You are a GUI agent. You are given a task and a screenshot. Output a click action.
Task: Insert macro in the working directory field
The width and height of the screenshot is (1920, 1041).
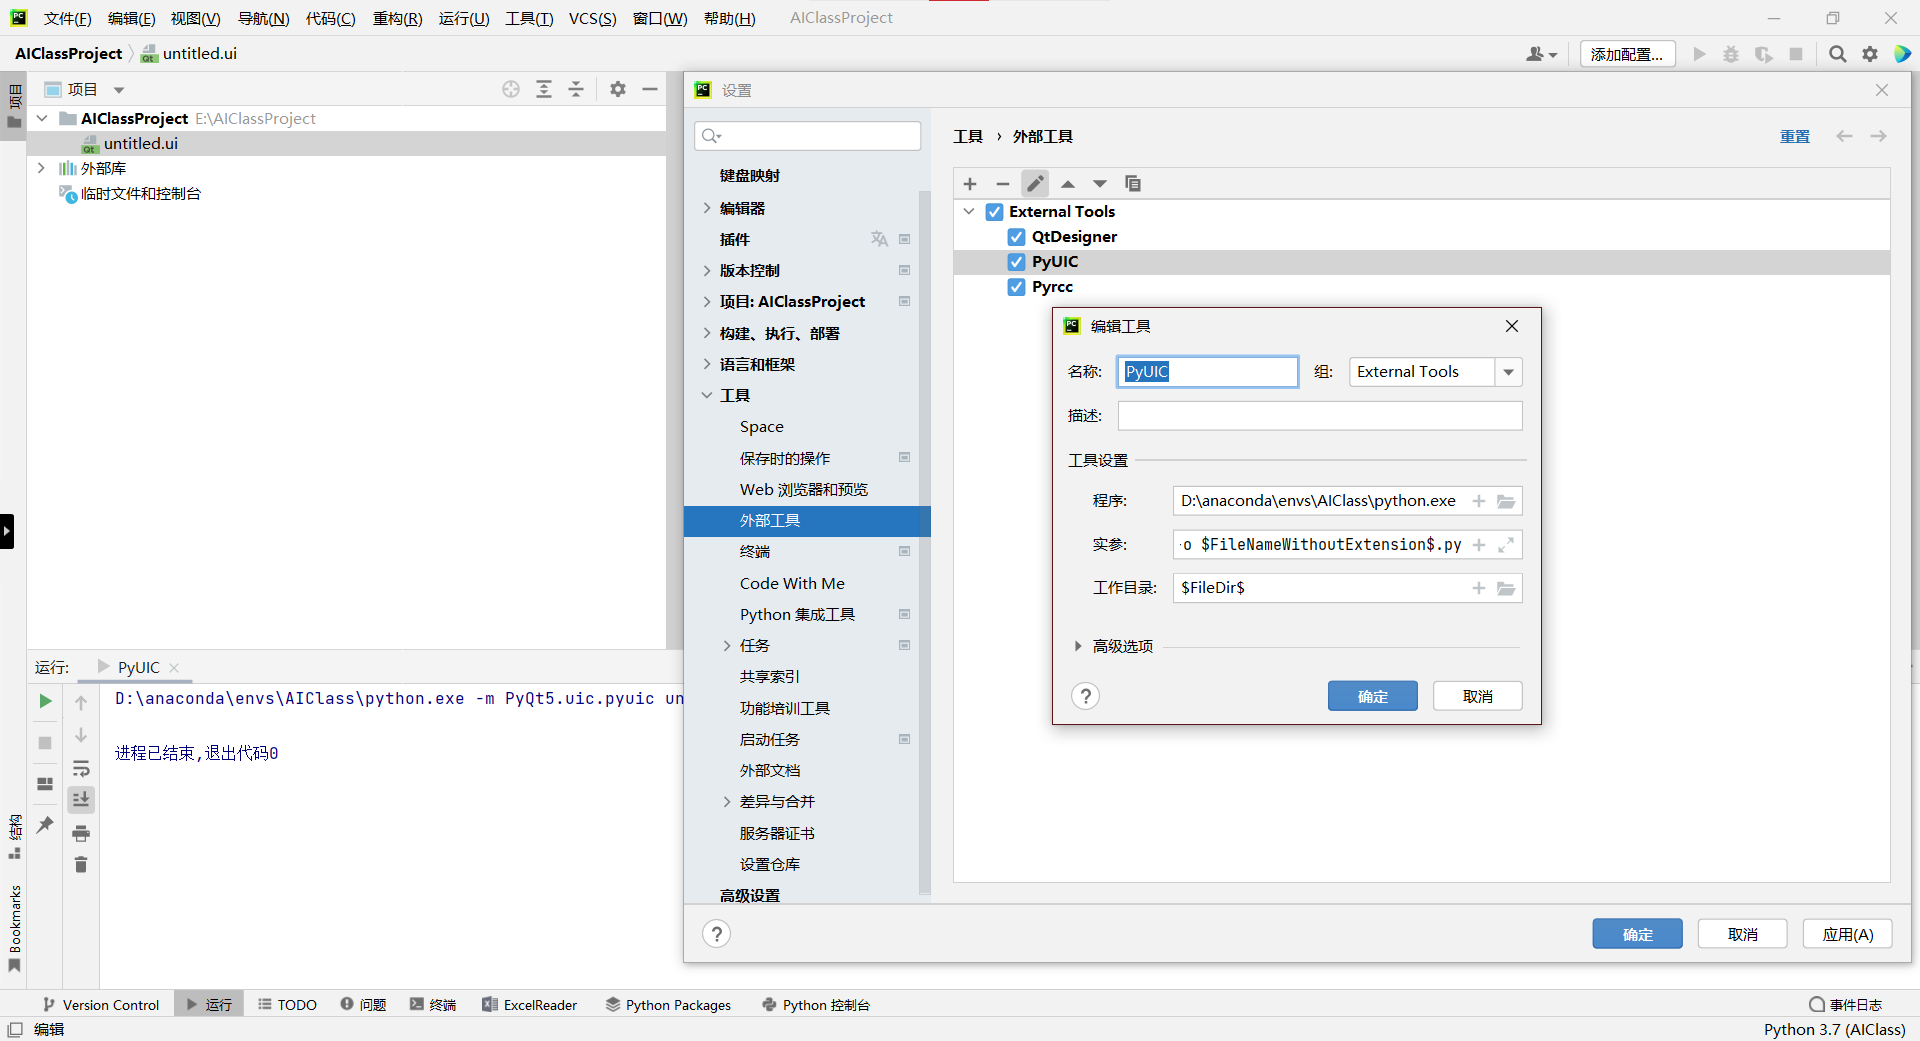point(1479,588)
